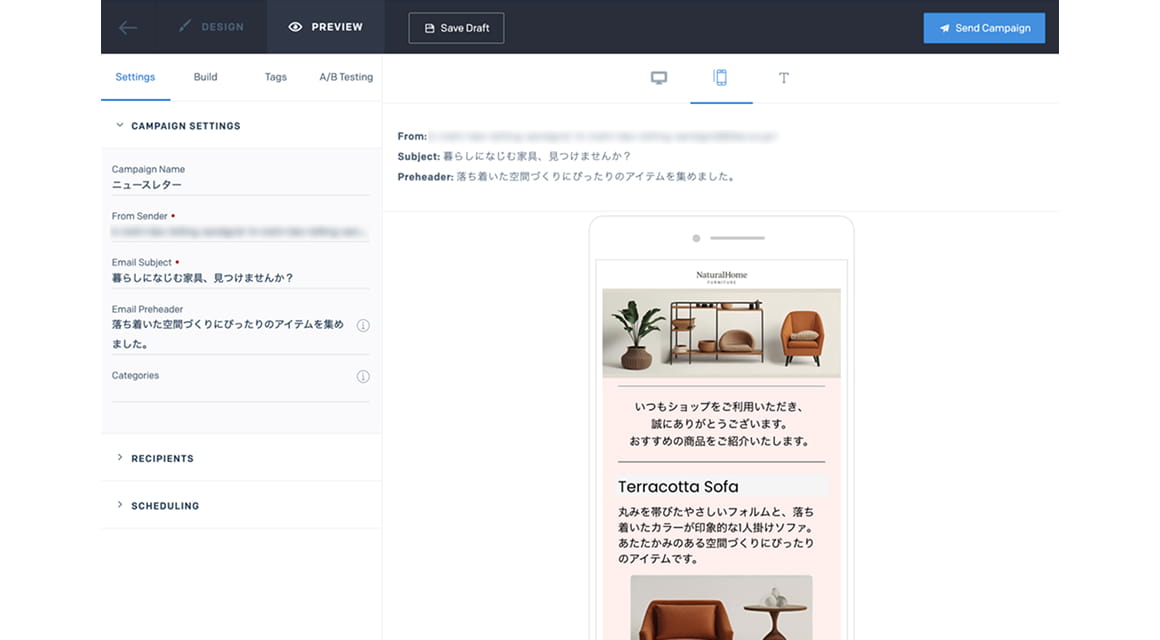
Task: Select plain text preview icon
Action: (784, 78)
